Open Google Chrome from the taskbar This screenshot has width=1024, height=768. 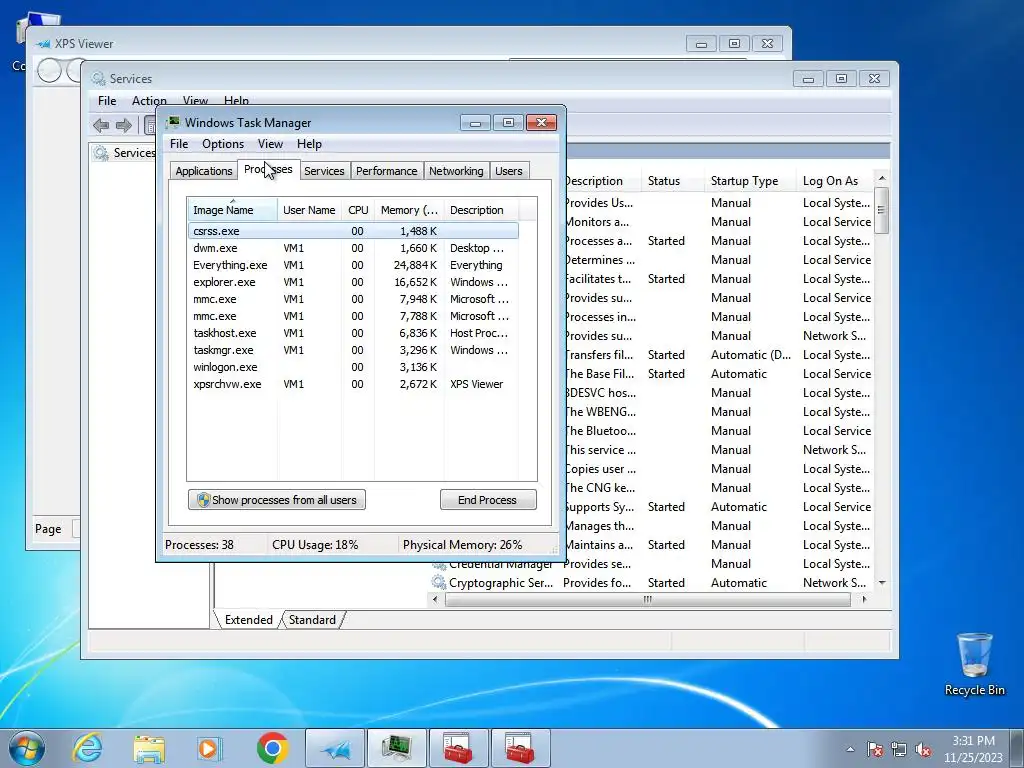272,748
